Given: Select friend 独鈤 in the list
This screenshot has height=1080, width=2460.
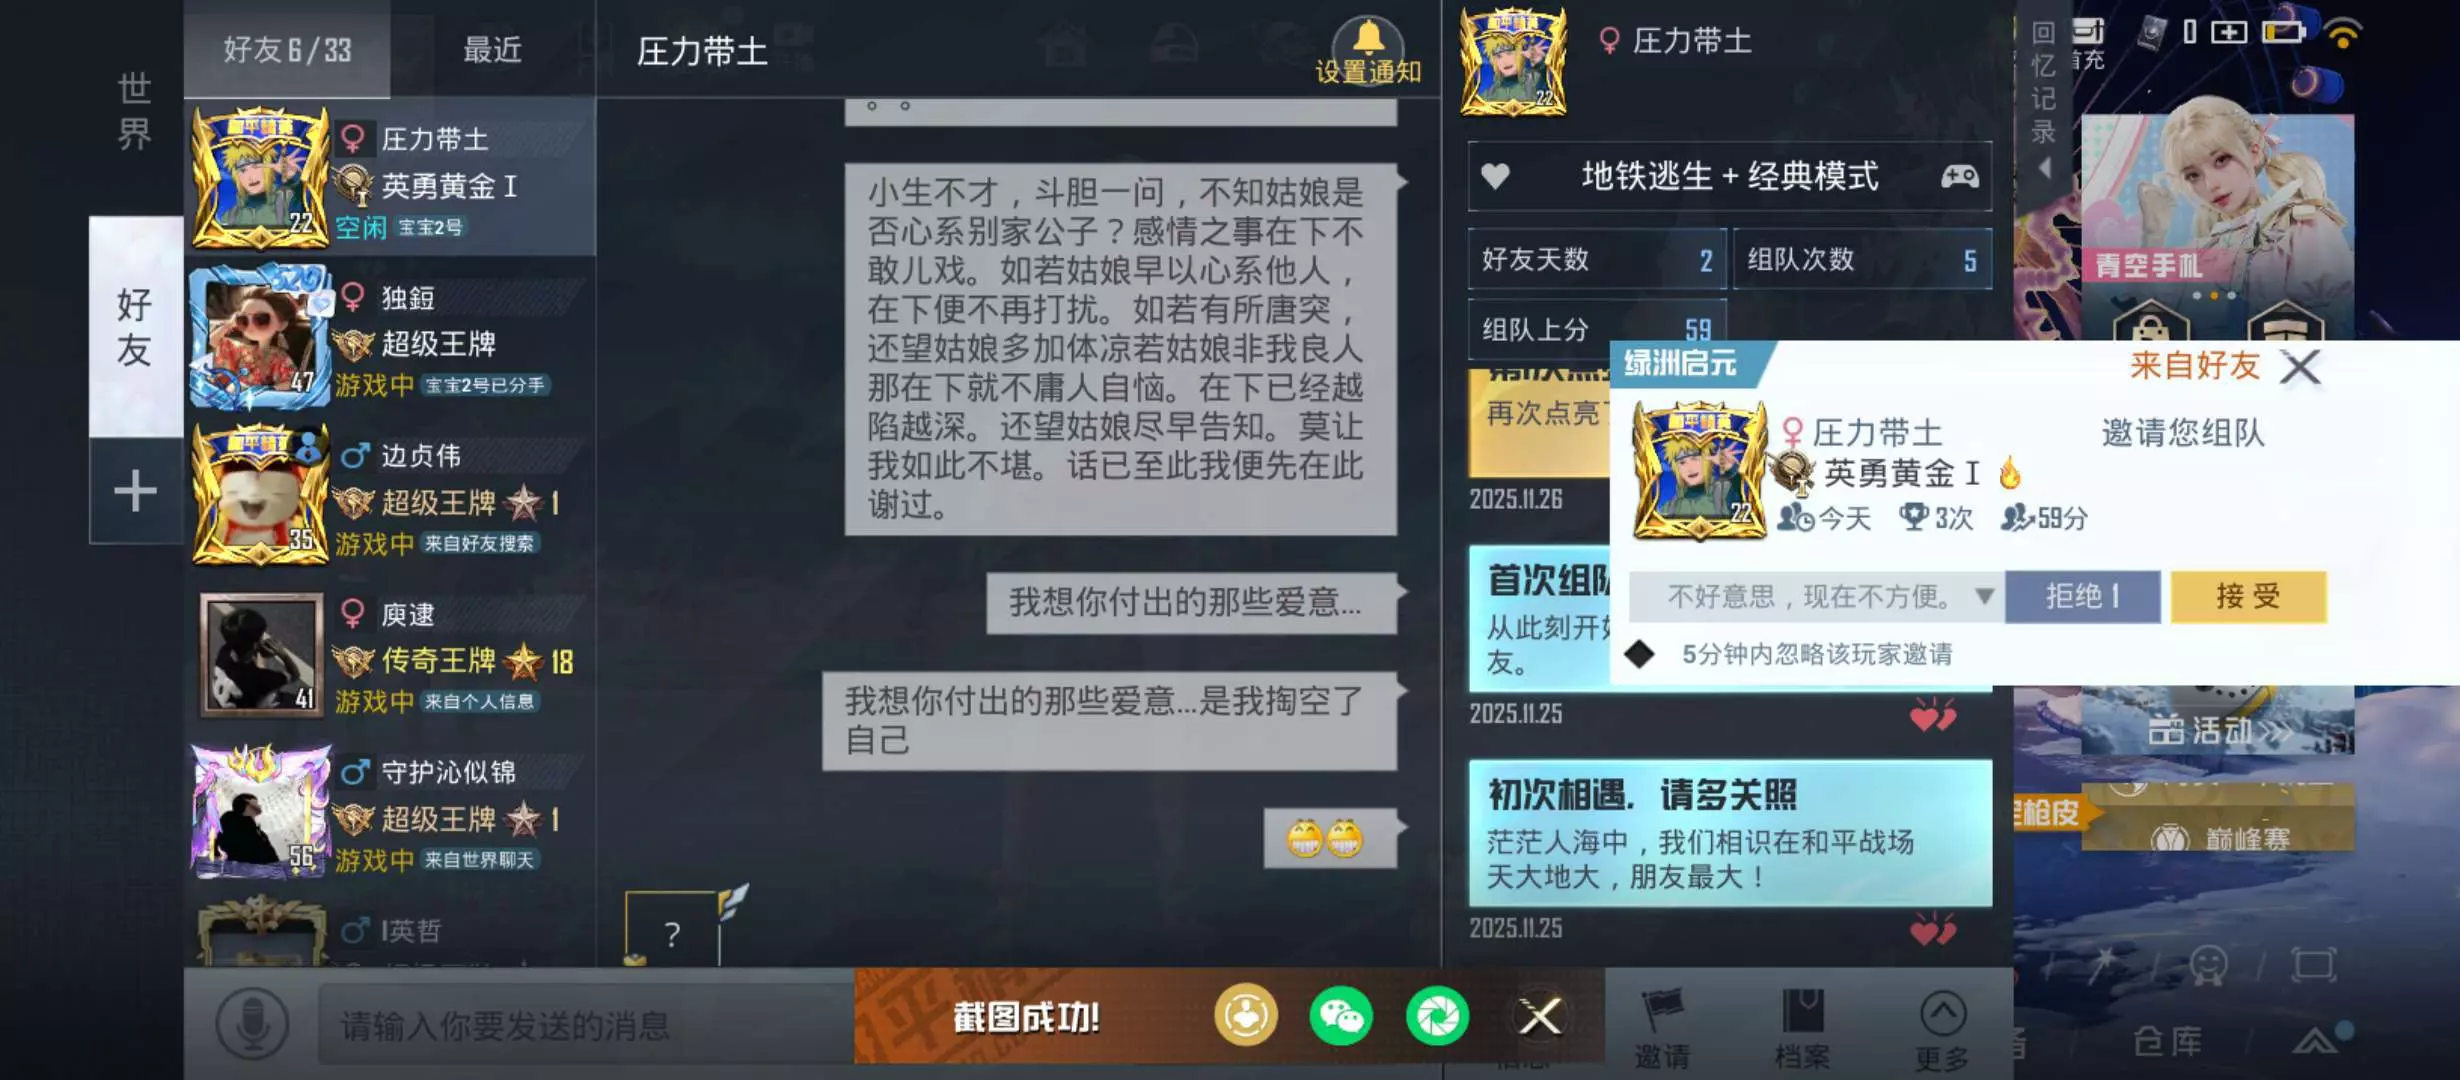Looking at the screenshot, I should [390, 339].
